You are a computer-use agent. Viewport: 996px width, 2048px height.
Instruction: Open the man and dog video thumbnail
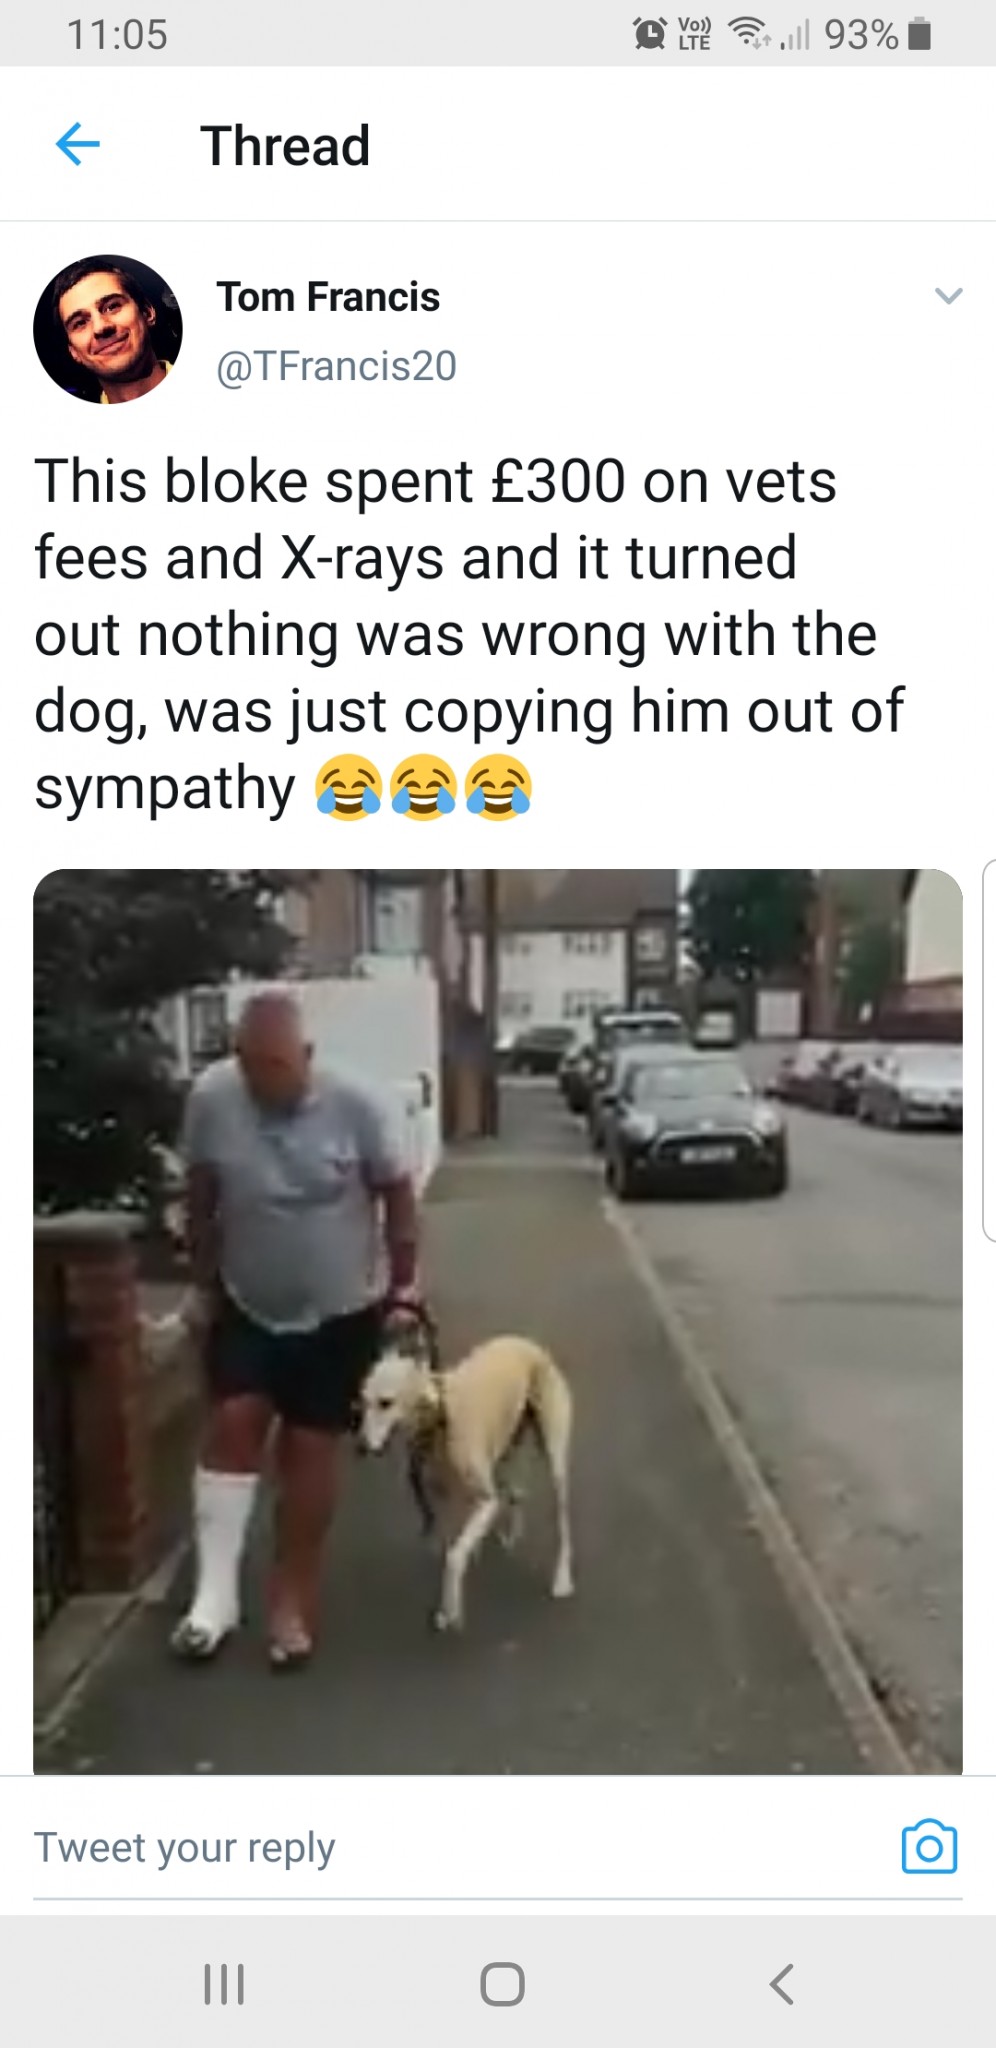coord(498,1322)
